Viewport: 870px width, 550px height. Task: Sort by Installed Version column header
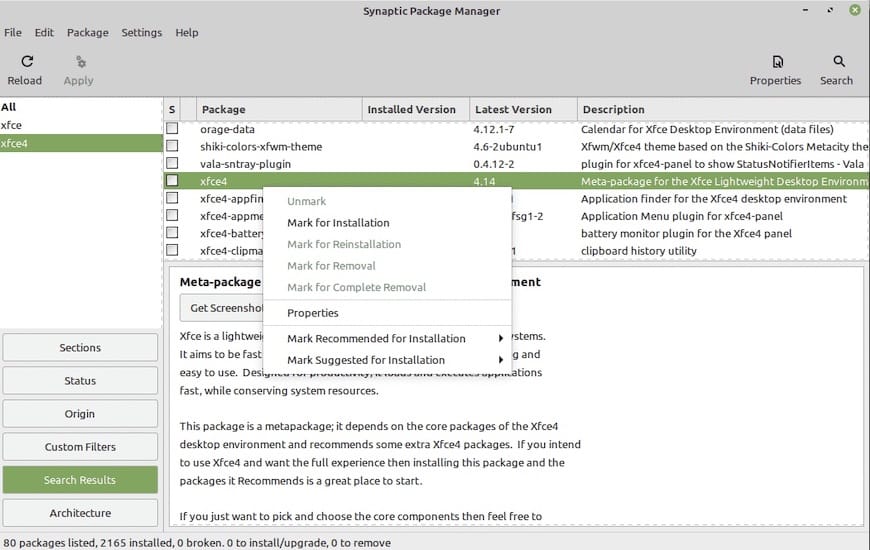click(416, 109)
